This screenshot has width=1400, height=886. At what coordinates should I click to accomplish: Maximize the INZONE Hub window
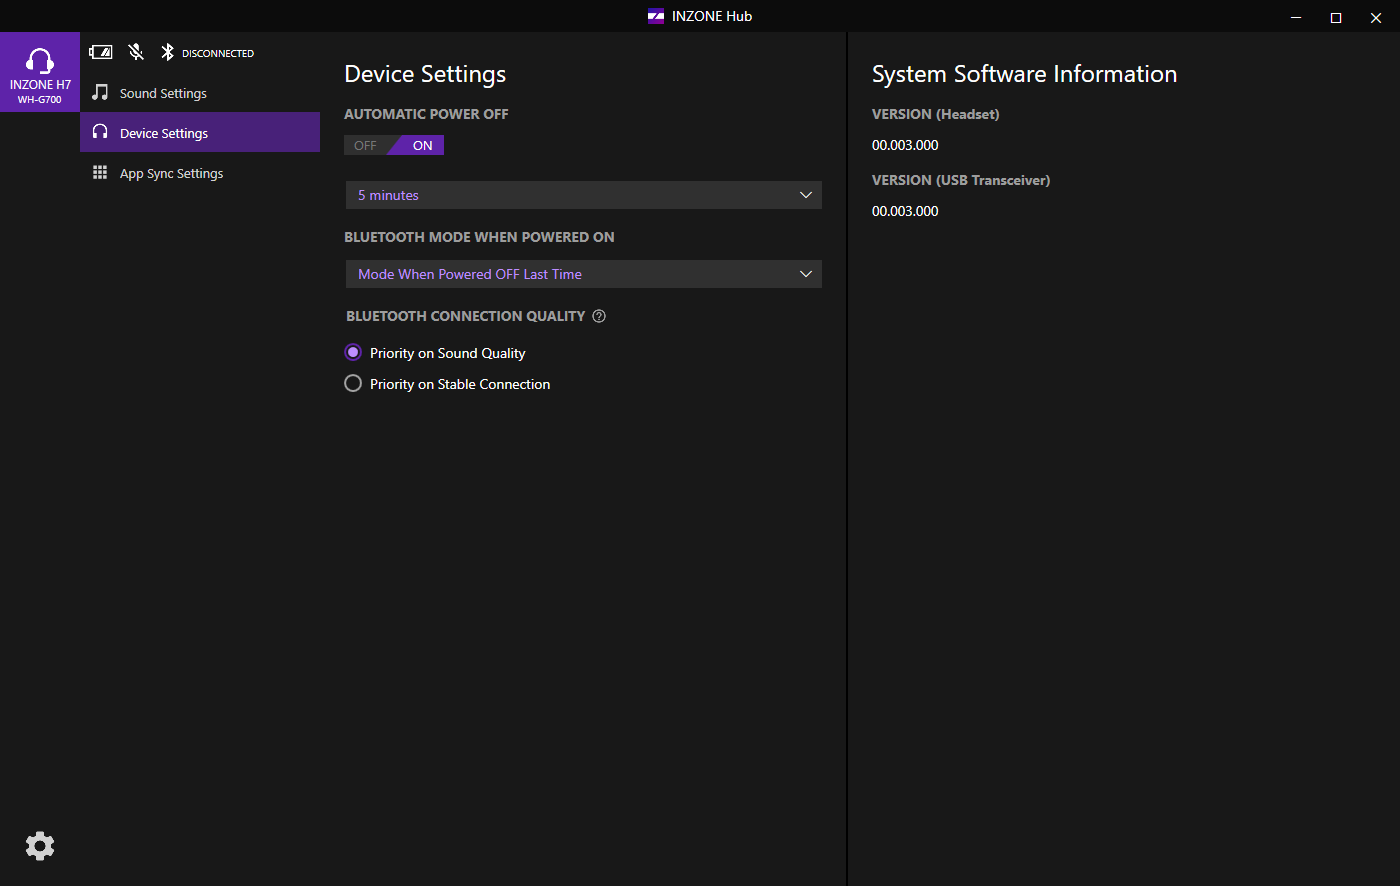pos(1336,16)
